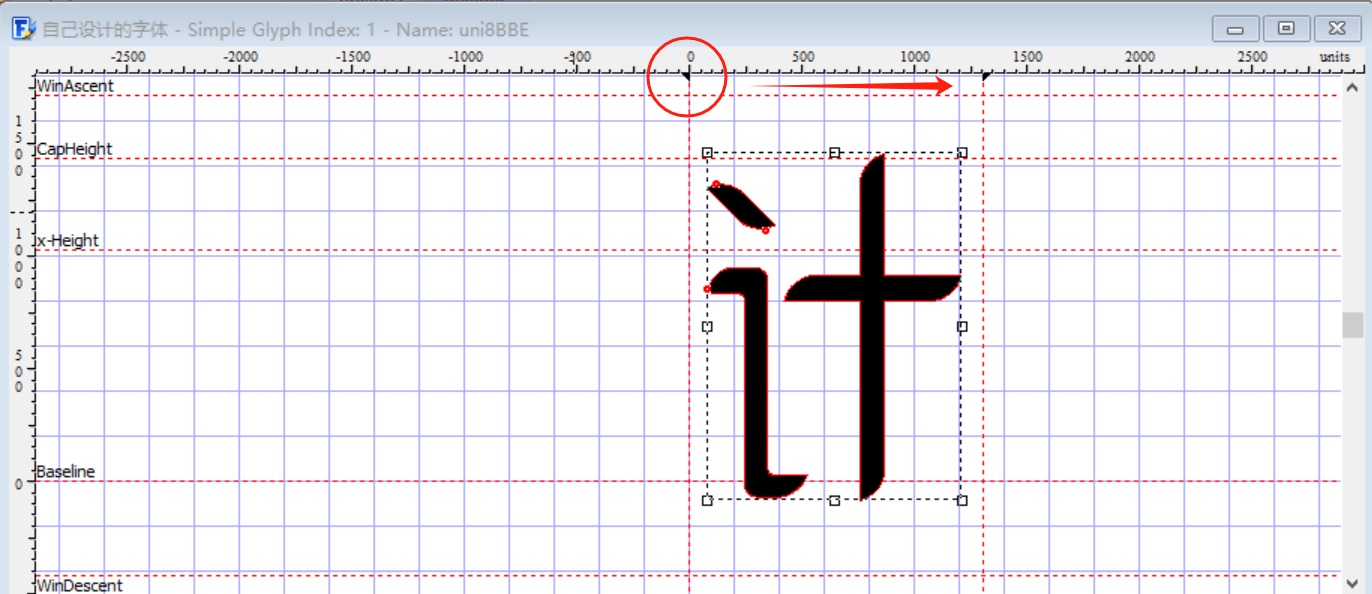
Task: Click the CapHeight guideline label
Action: (75, 149)
